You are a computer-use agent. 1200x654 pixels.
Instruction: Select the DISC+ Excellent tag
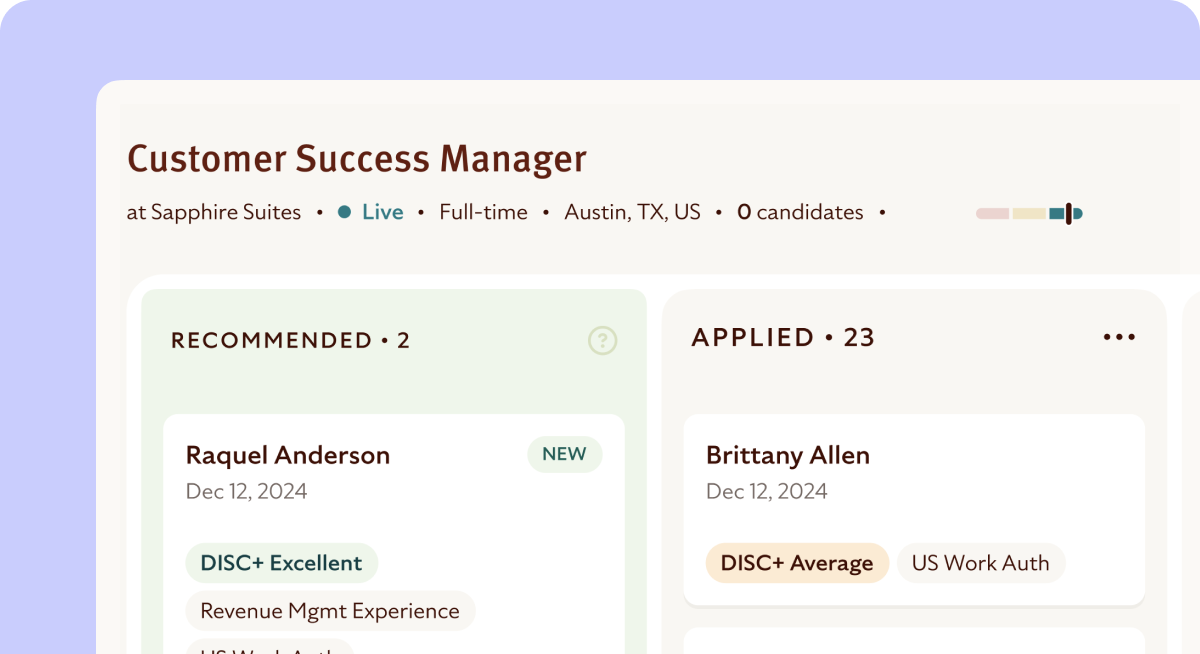point(281,563)
